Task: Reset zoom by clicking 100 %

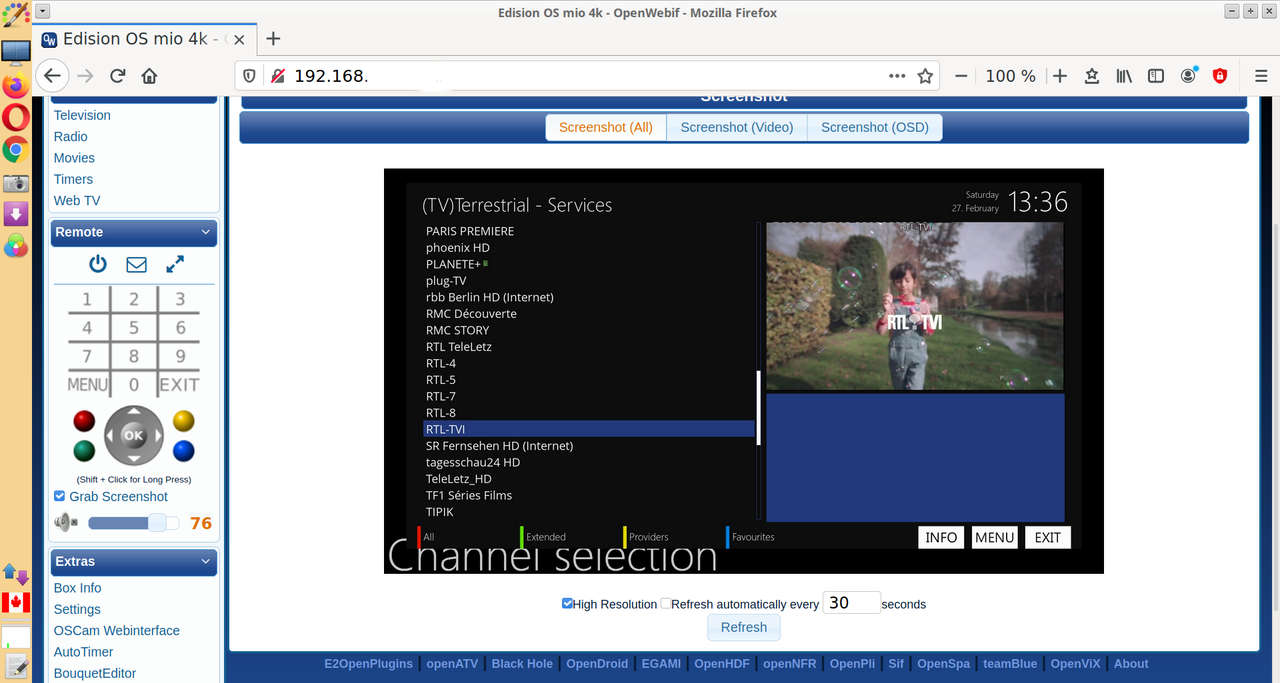Action: coord(1011,76)
